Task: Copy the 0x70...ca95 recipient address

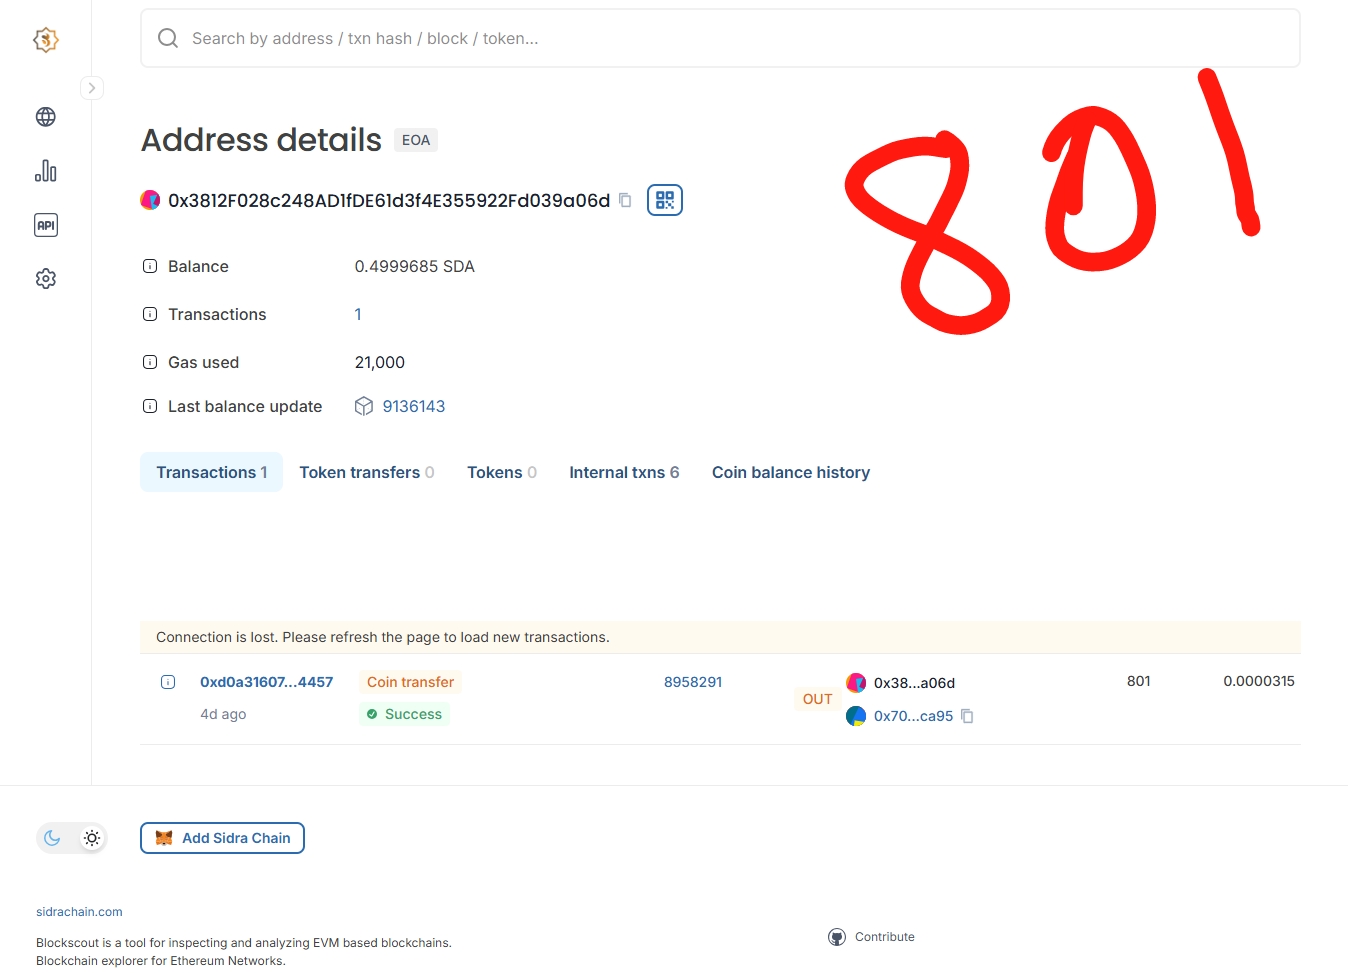Action: 967,716
